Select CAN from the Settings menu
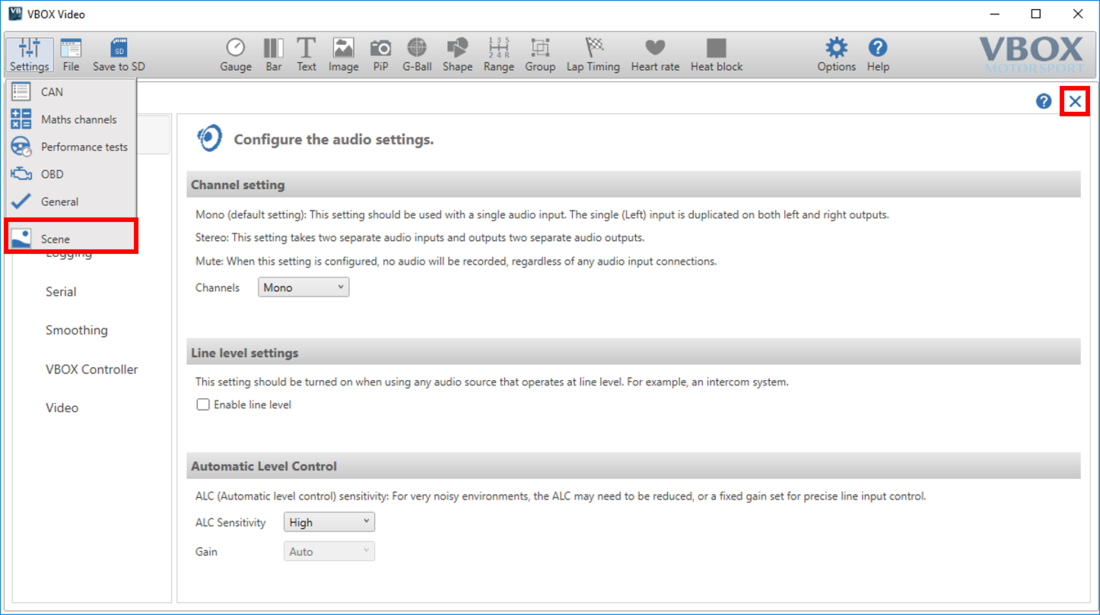Viewport: 1100px width, 615px height. (x=71, y=92)
